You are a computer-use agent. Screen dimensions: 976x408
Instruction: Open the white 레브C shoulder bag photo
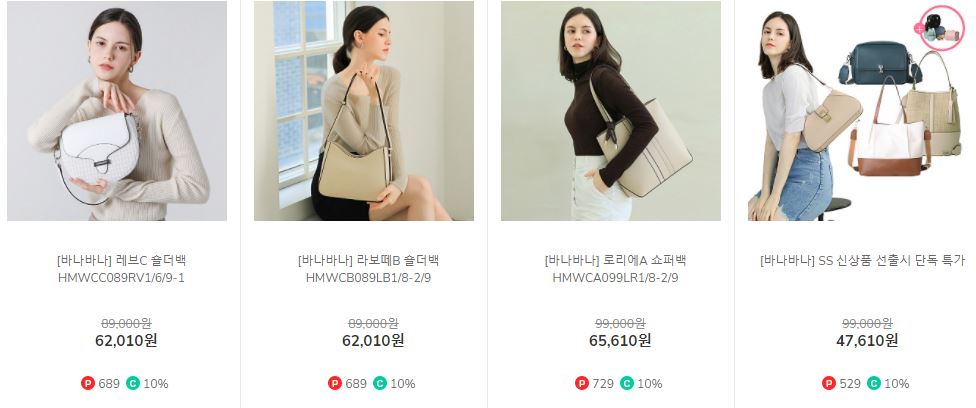[117, 111]
